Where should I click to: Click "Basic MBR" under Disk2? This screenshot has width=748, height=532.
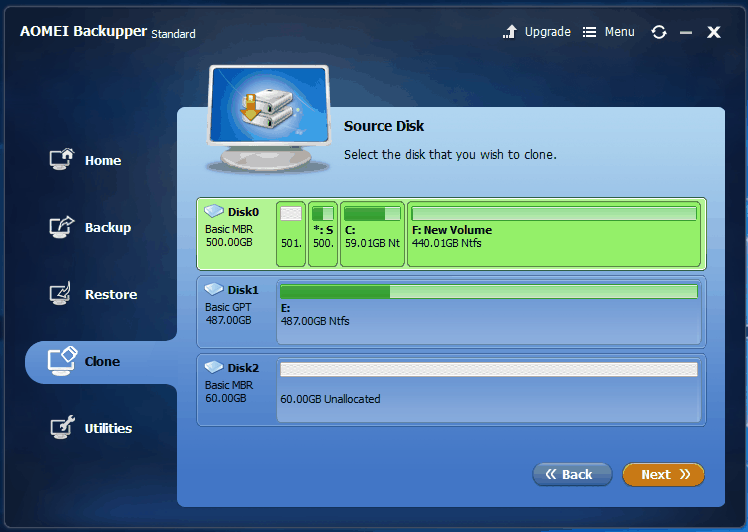point(229,385)
